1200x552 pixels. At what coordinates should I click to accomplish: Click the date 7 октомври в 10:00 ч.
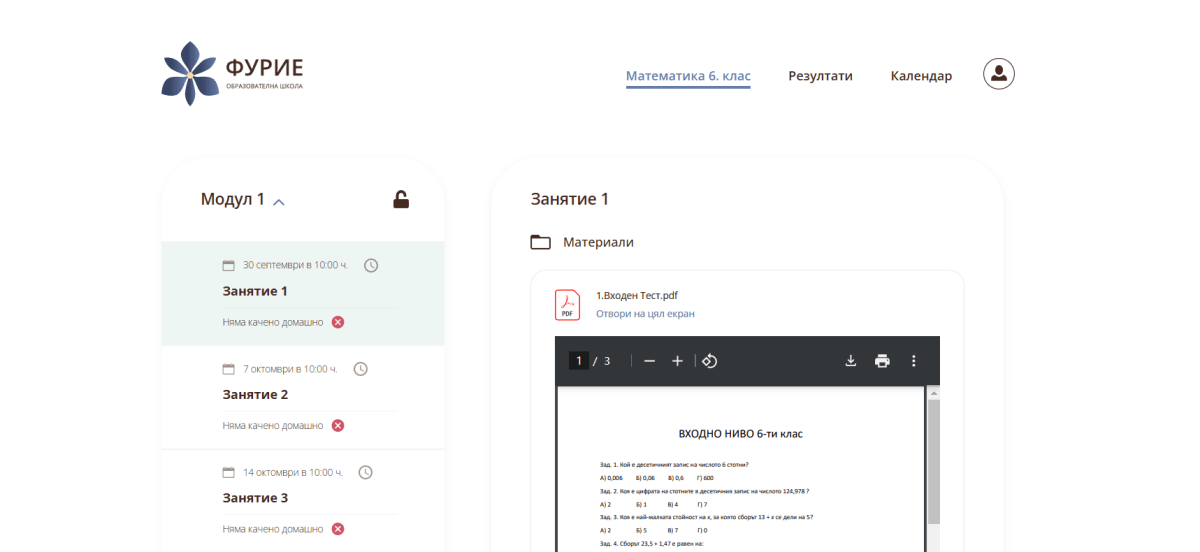[290, 369]
